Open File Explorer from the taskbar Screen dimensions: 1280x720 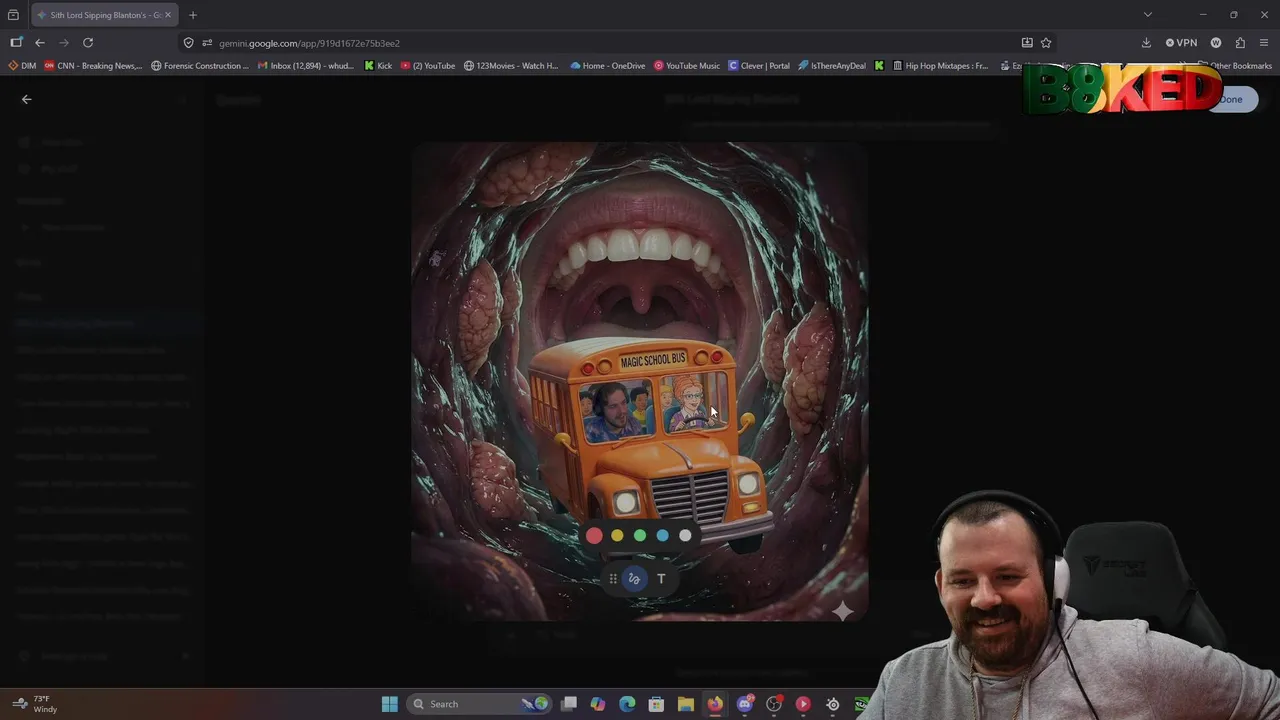point(686,704)
